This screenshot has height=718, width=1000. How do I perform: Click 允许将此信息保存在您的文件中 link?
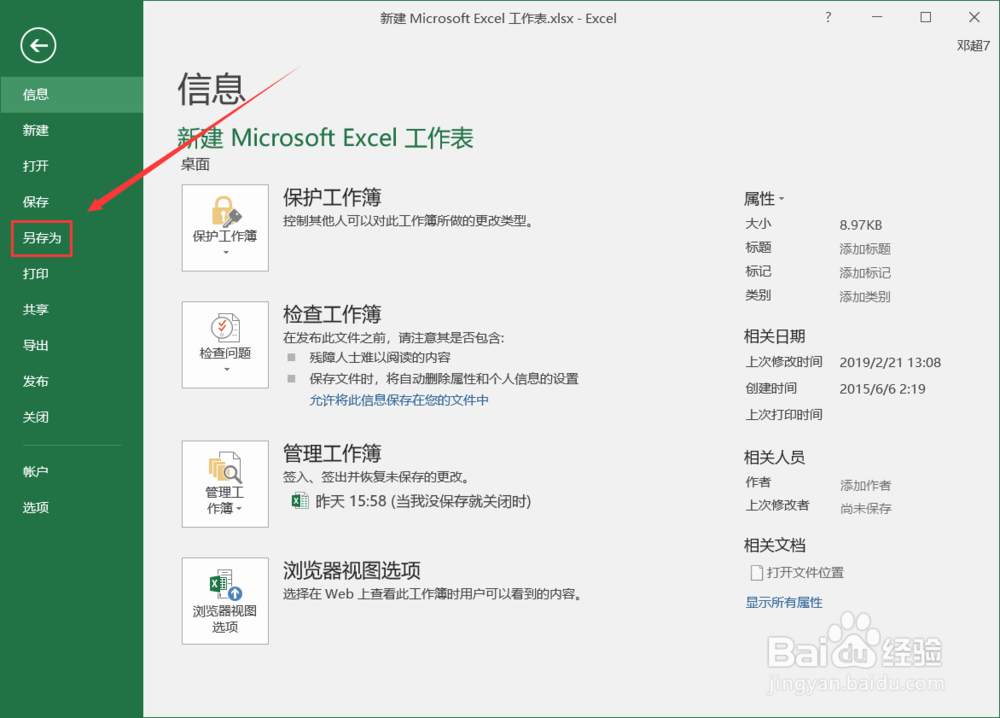tap(399, 400)
